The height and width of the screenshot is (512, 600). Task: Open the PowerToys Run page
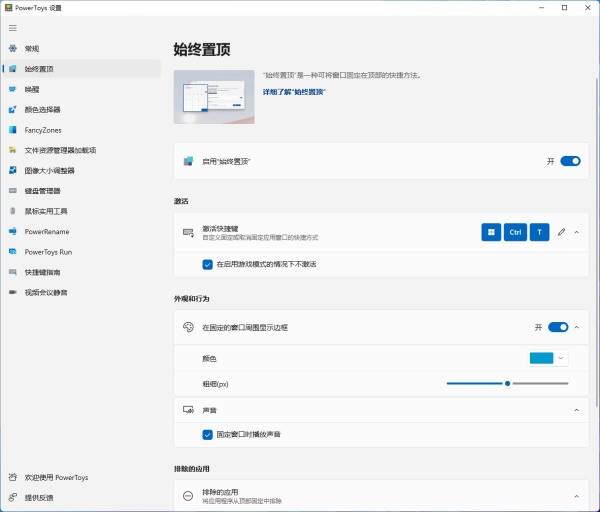coord(81,252)
